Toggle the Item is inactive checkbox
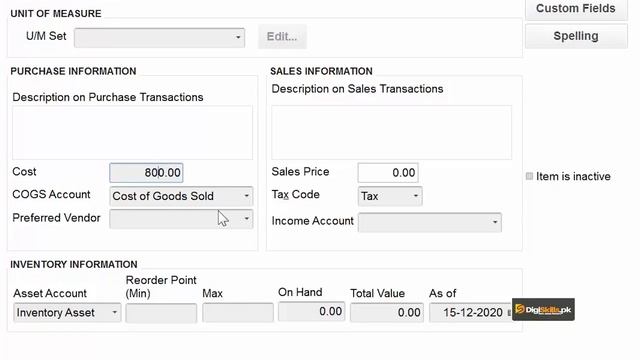The image size is (640, 360). [x=529, y=176]
